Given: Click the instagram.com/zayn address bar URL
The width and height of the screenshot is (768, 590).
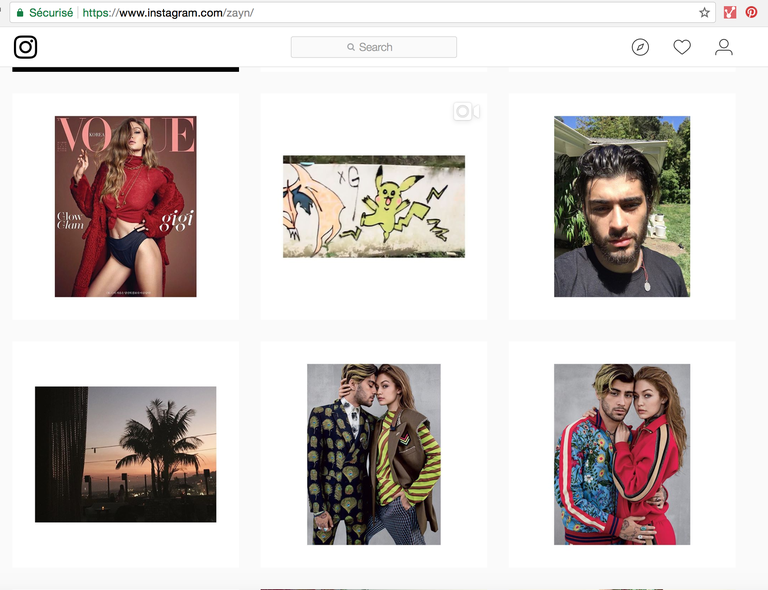Looking at the screenshot, I should point(168,13).
